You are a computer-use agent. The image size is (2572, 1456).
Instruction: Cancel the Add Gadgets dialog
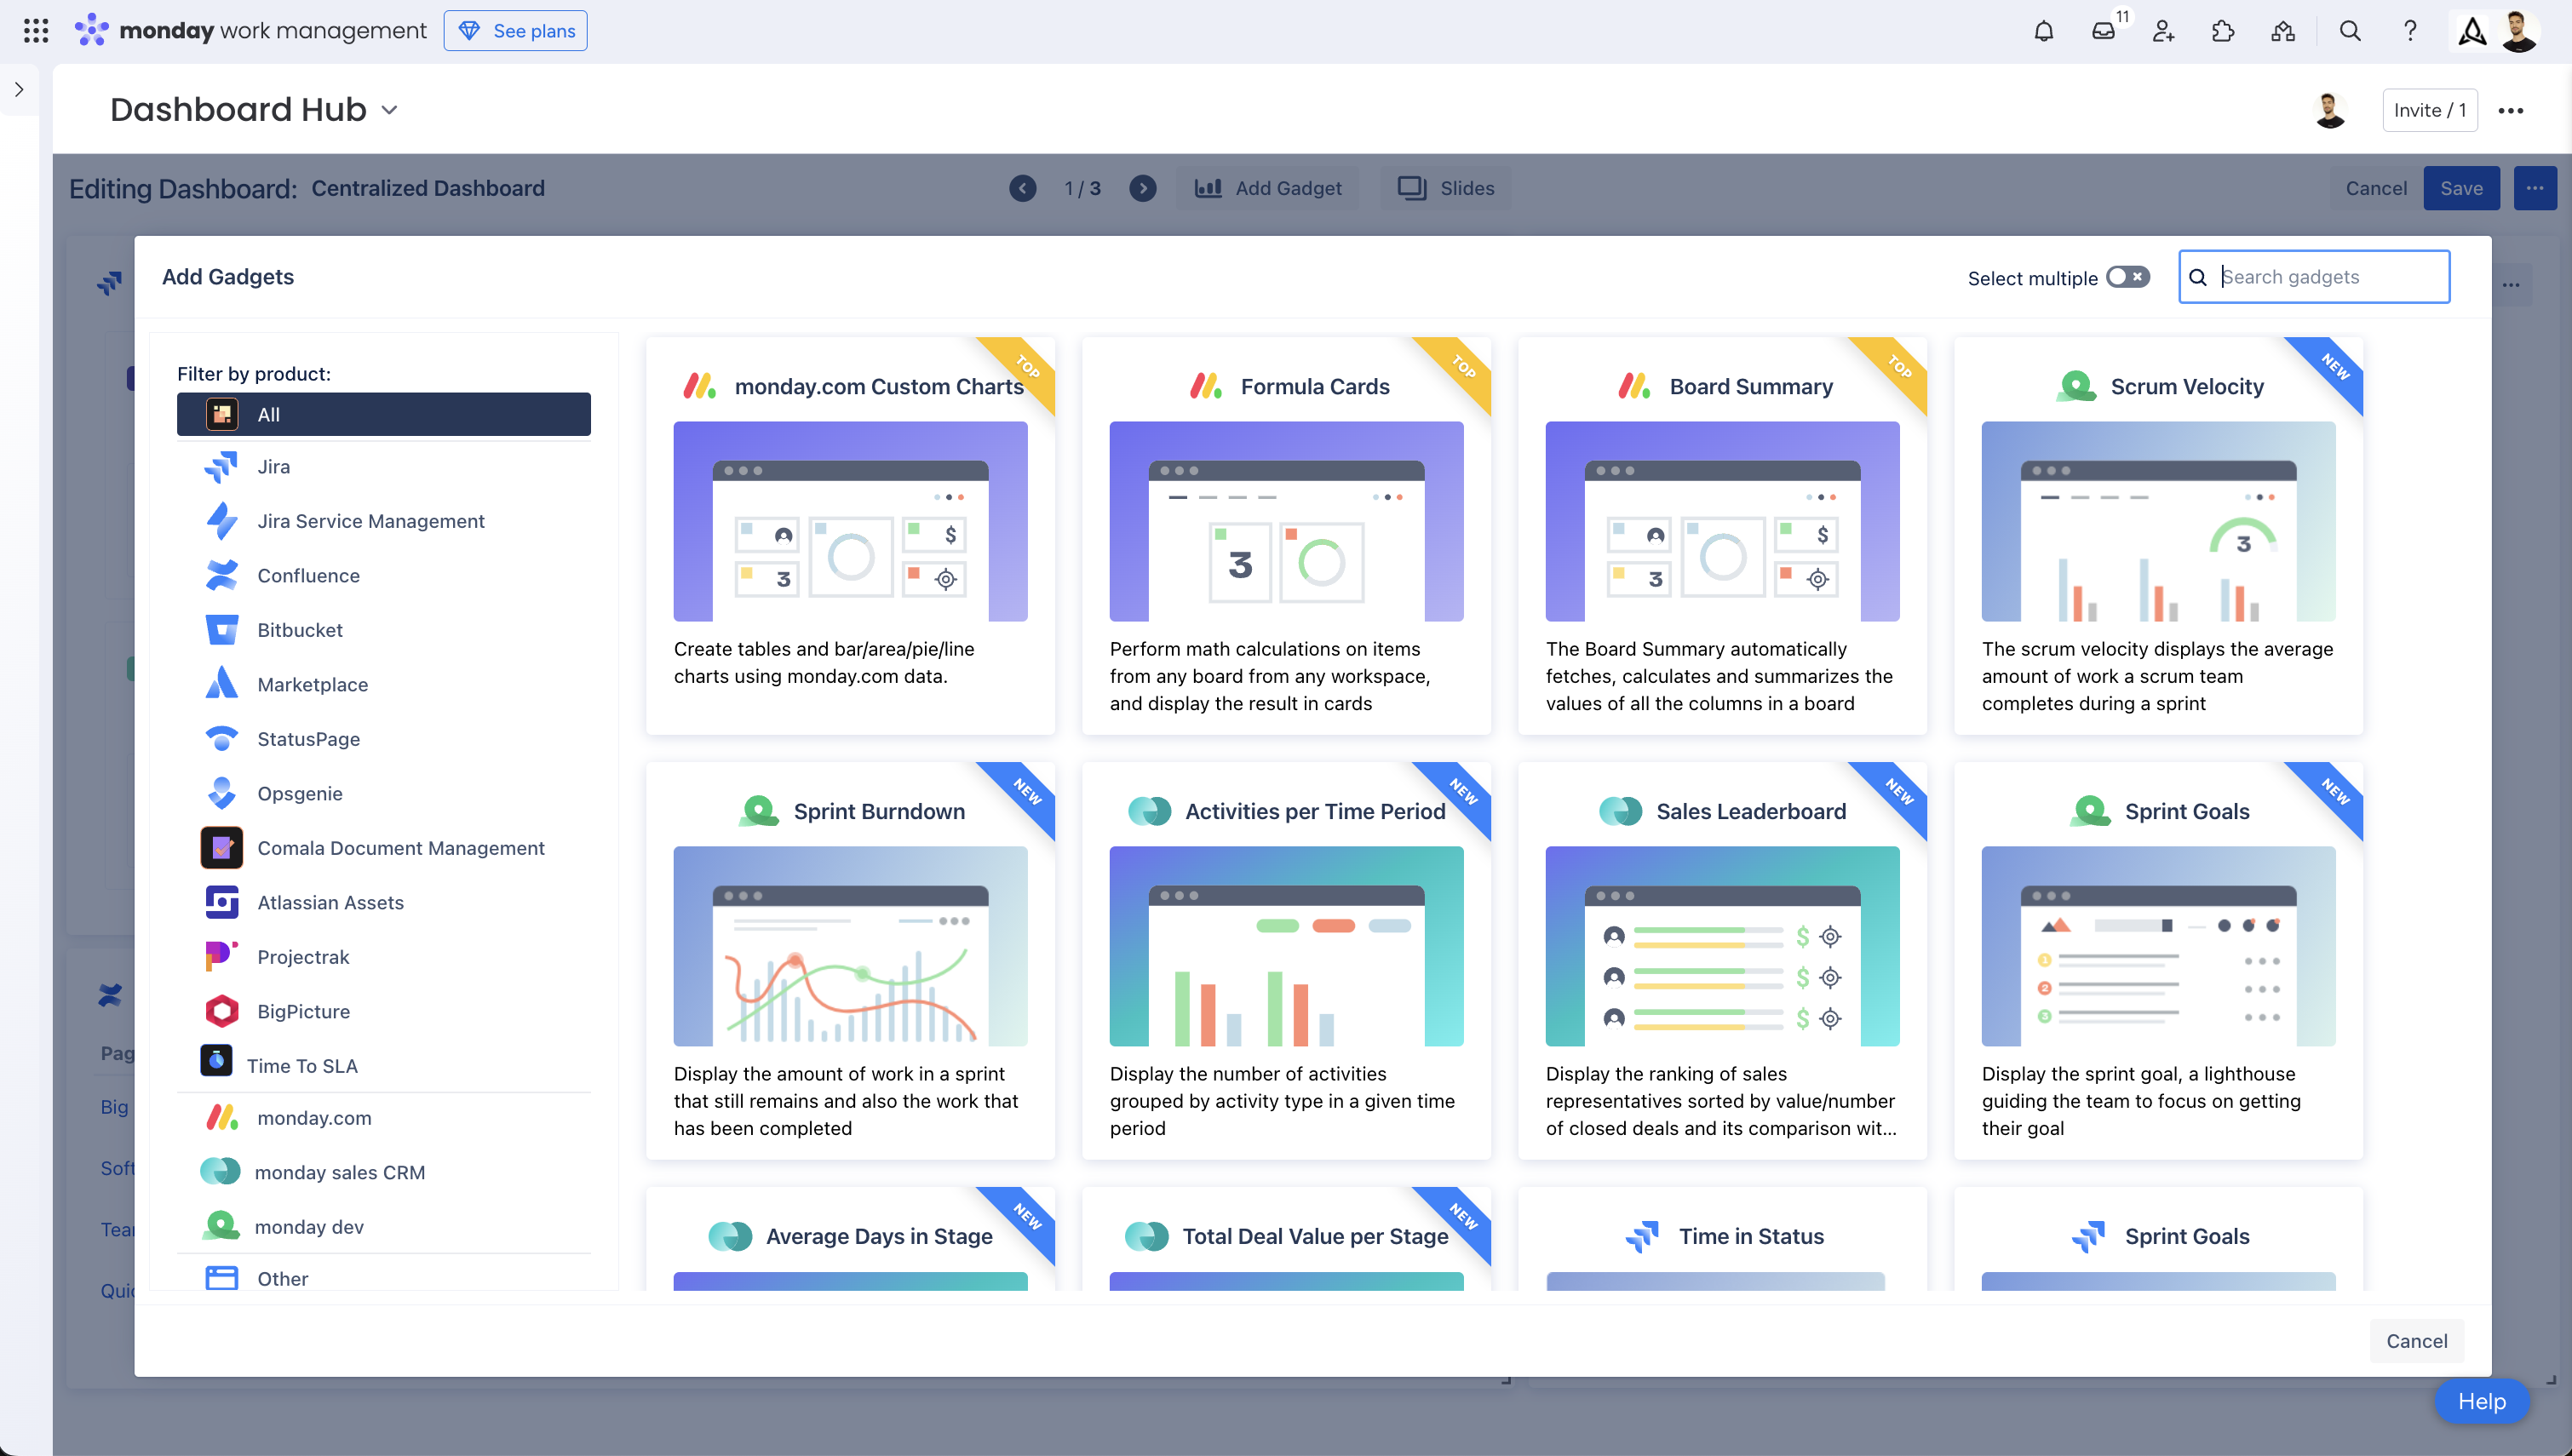point(2416,1341)
